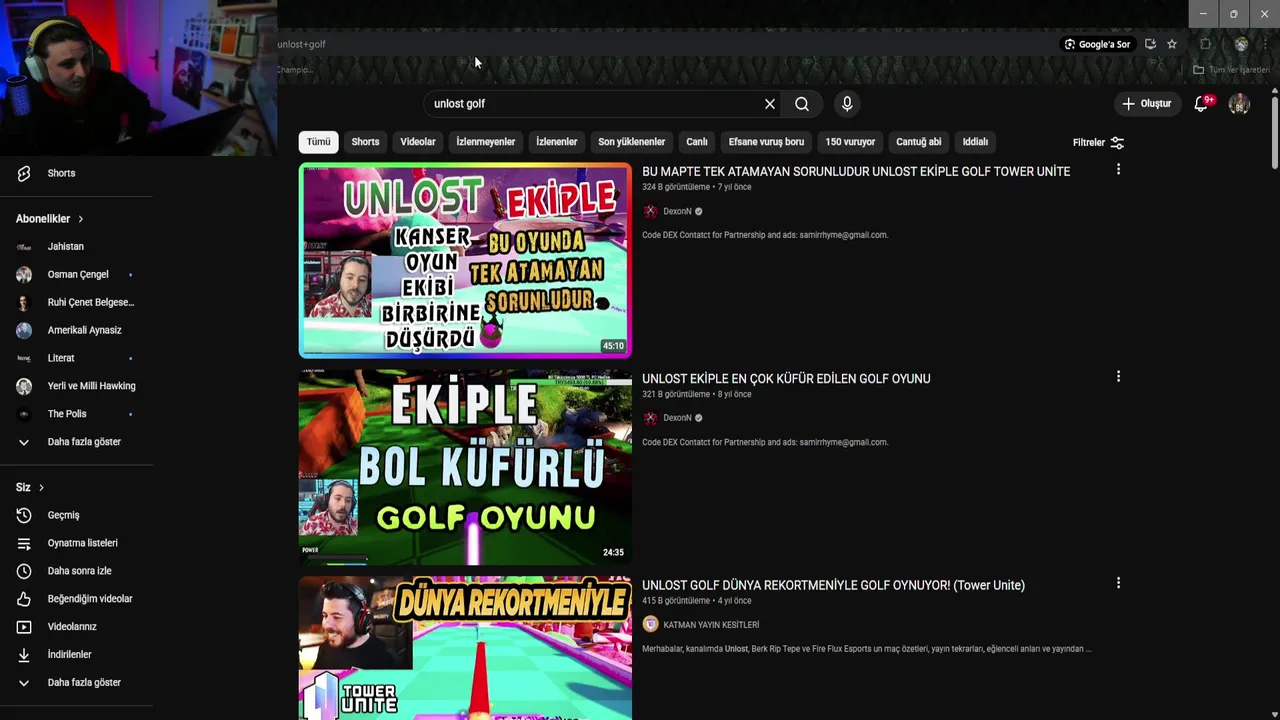Open the browser three-dot menu
This screenshot has height=720, width=1280.
1265,44
